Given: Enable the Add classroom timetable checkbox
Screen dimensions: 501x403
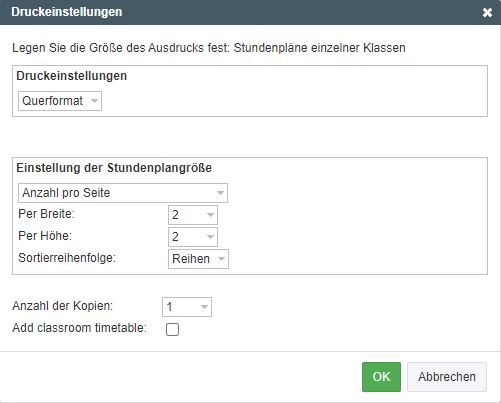Looking at the screenshot, I should tap(172, 329).
